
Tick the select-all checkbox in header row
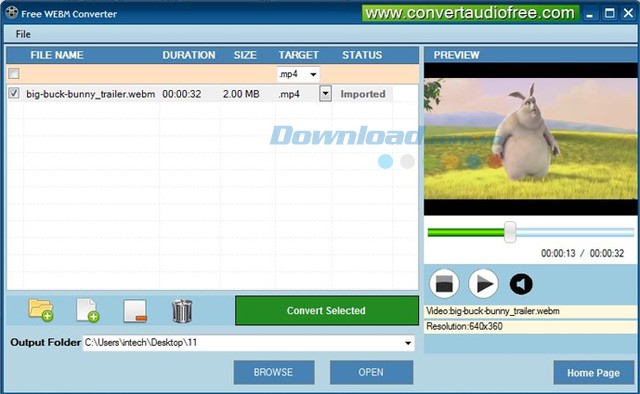tap(14, 73)
